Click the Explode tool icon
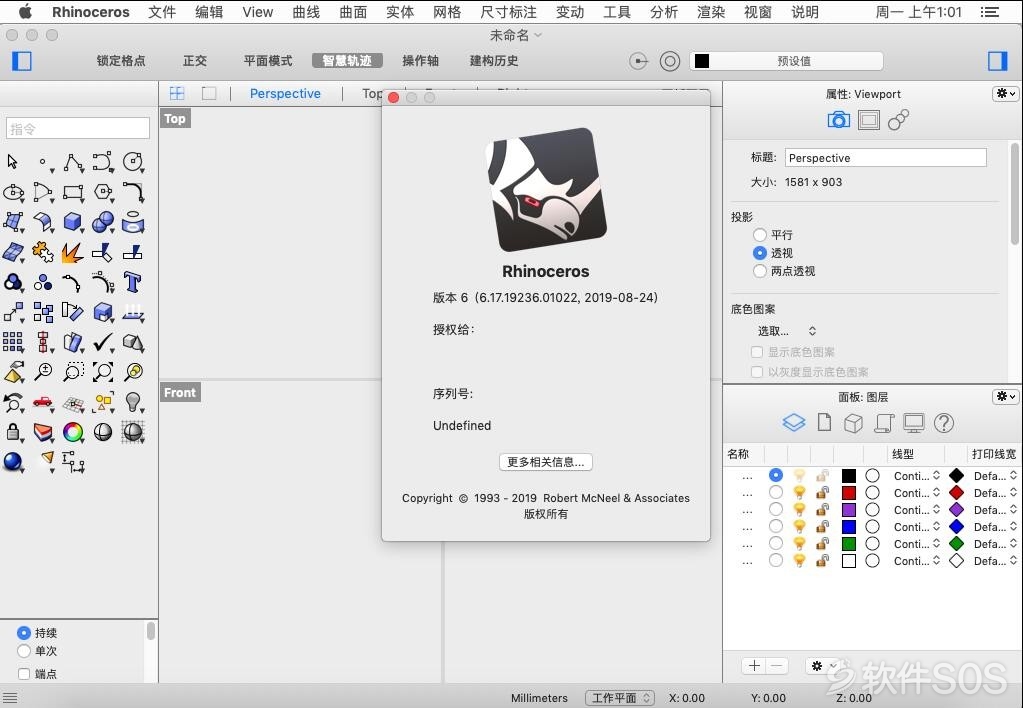This screenshot has width=1023, height=708. (x=73, y=253)
